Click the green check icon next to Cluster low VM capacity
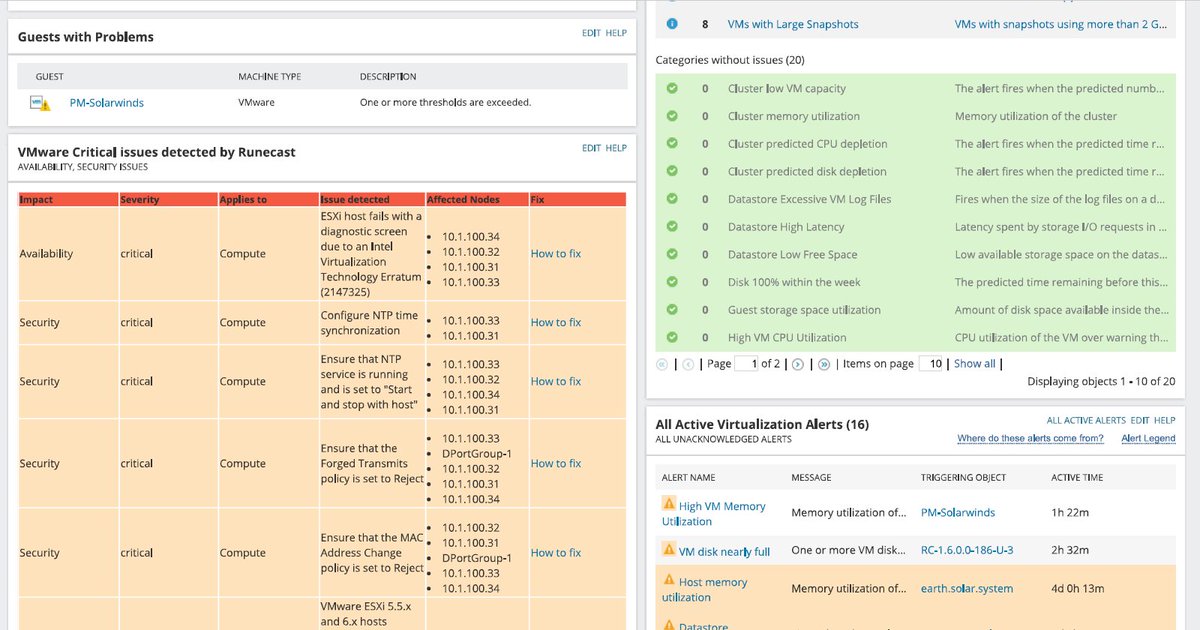The width and height of the screenshot is (1200, 630). 671,88
